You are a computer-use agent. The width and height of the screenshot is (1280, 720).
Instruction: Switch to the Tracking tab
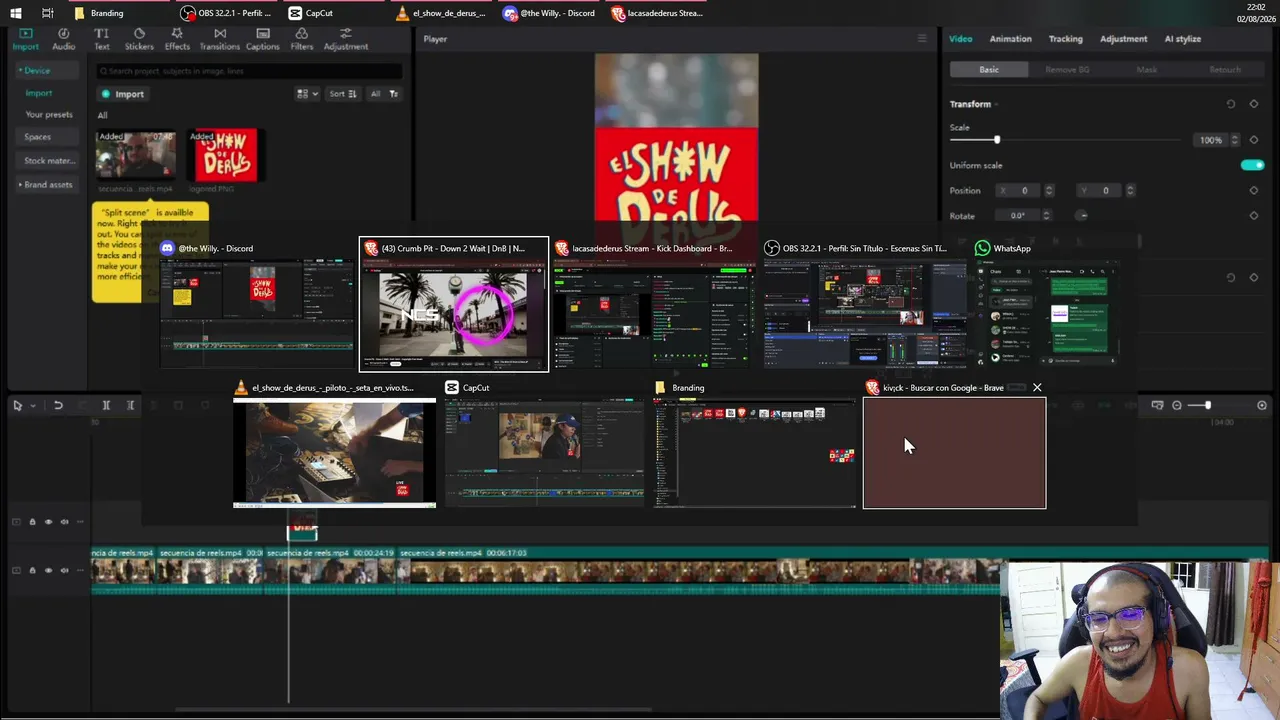pyautogui.click(x=1065, y=39)
